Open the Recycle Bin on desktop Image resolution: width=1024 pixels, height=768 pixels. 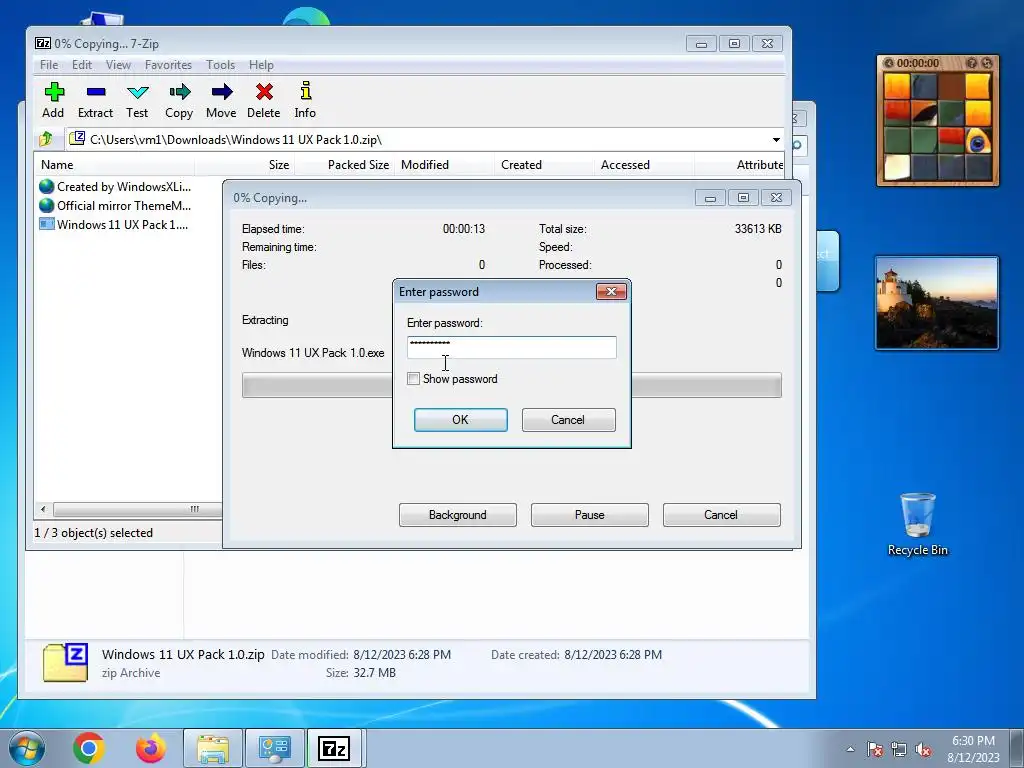pos(918,524)
